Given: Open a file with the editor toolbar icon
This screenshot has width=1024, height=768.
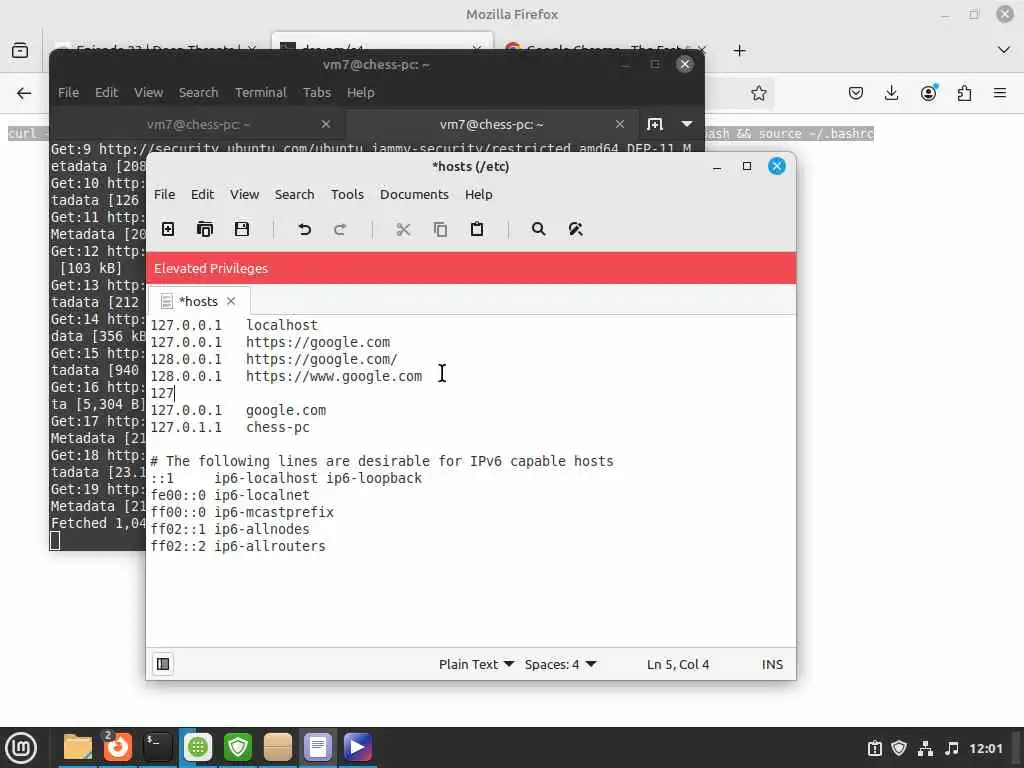Looking at the screenshot, I should (x=205, y=229).
